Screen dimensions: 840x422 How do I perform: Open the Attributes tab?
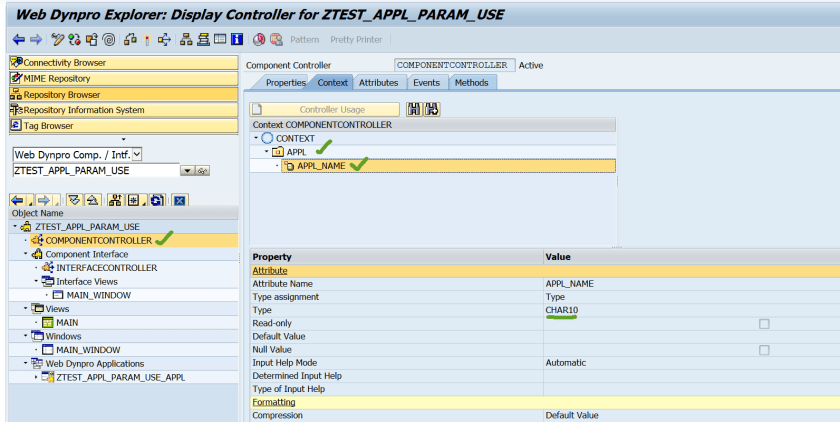(x=378, y=82)
